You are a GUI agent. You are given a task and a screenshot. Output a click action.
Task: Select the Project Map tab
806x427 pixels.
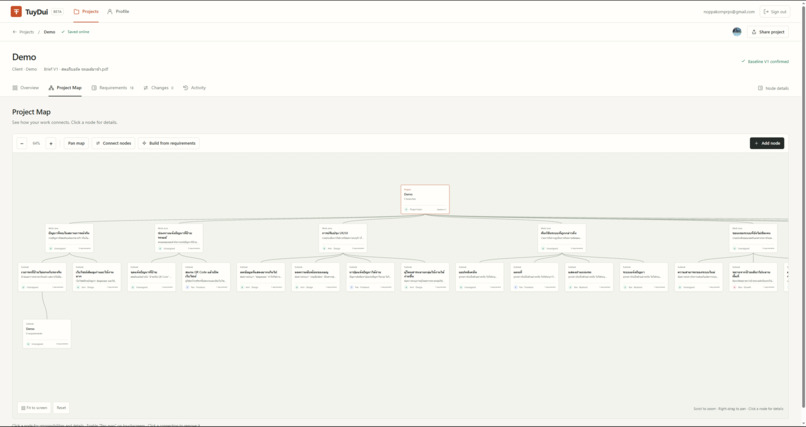65,88
